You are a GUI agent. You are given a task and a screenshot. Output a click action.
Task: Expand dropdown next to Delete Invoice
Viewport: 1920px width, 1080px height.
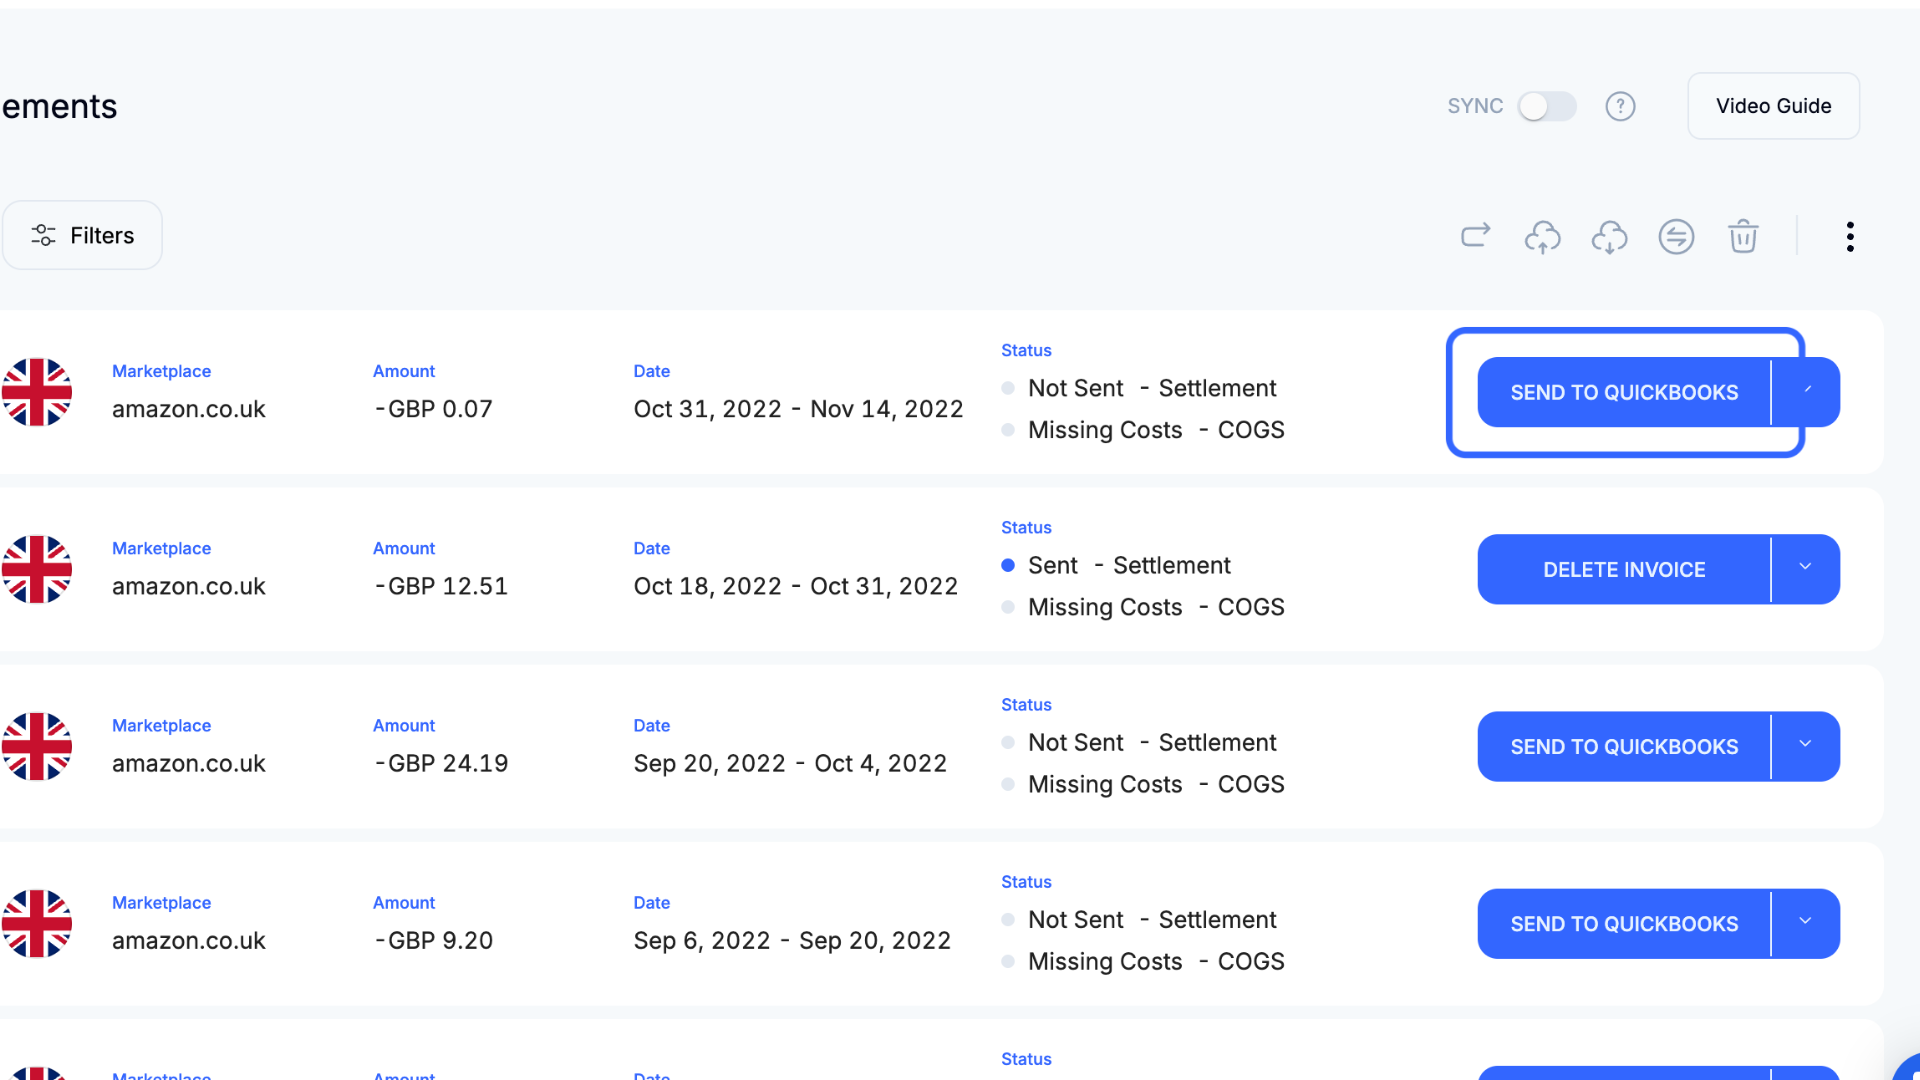pos(1806,569)
